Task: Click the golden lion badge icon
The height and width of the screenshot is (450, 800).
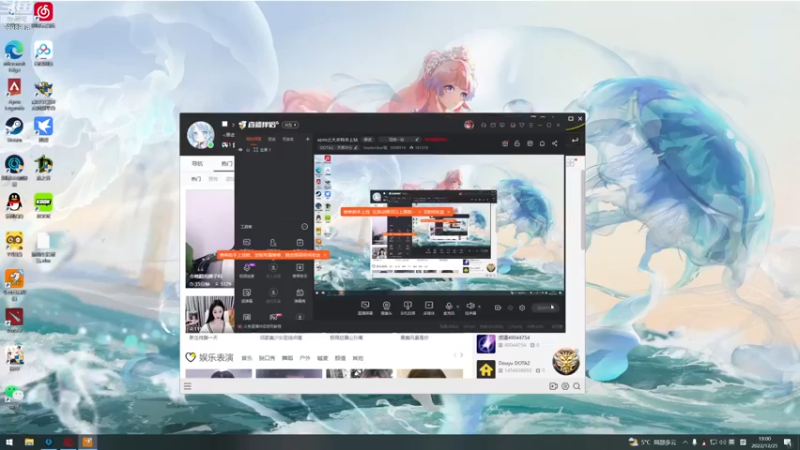Action: pyautogui.click(x=566, y=361)
